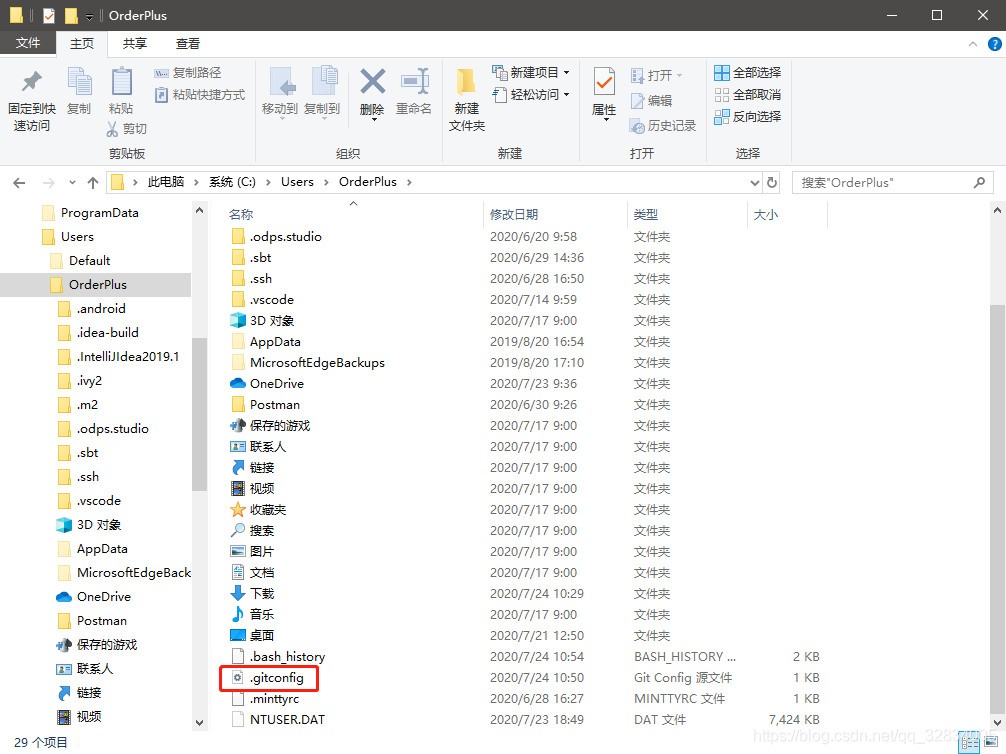Sort by the 修改日期 column header
This screenshot has height=754, width=1006.
click(514, 214)
